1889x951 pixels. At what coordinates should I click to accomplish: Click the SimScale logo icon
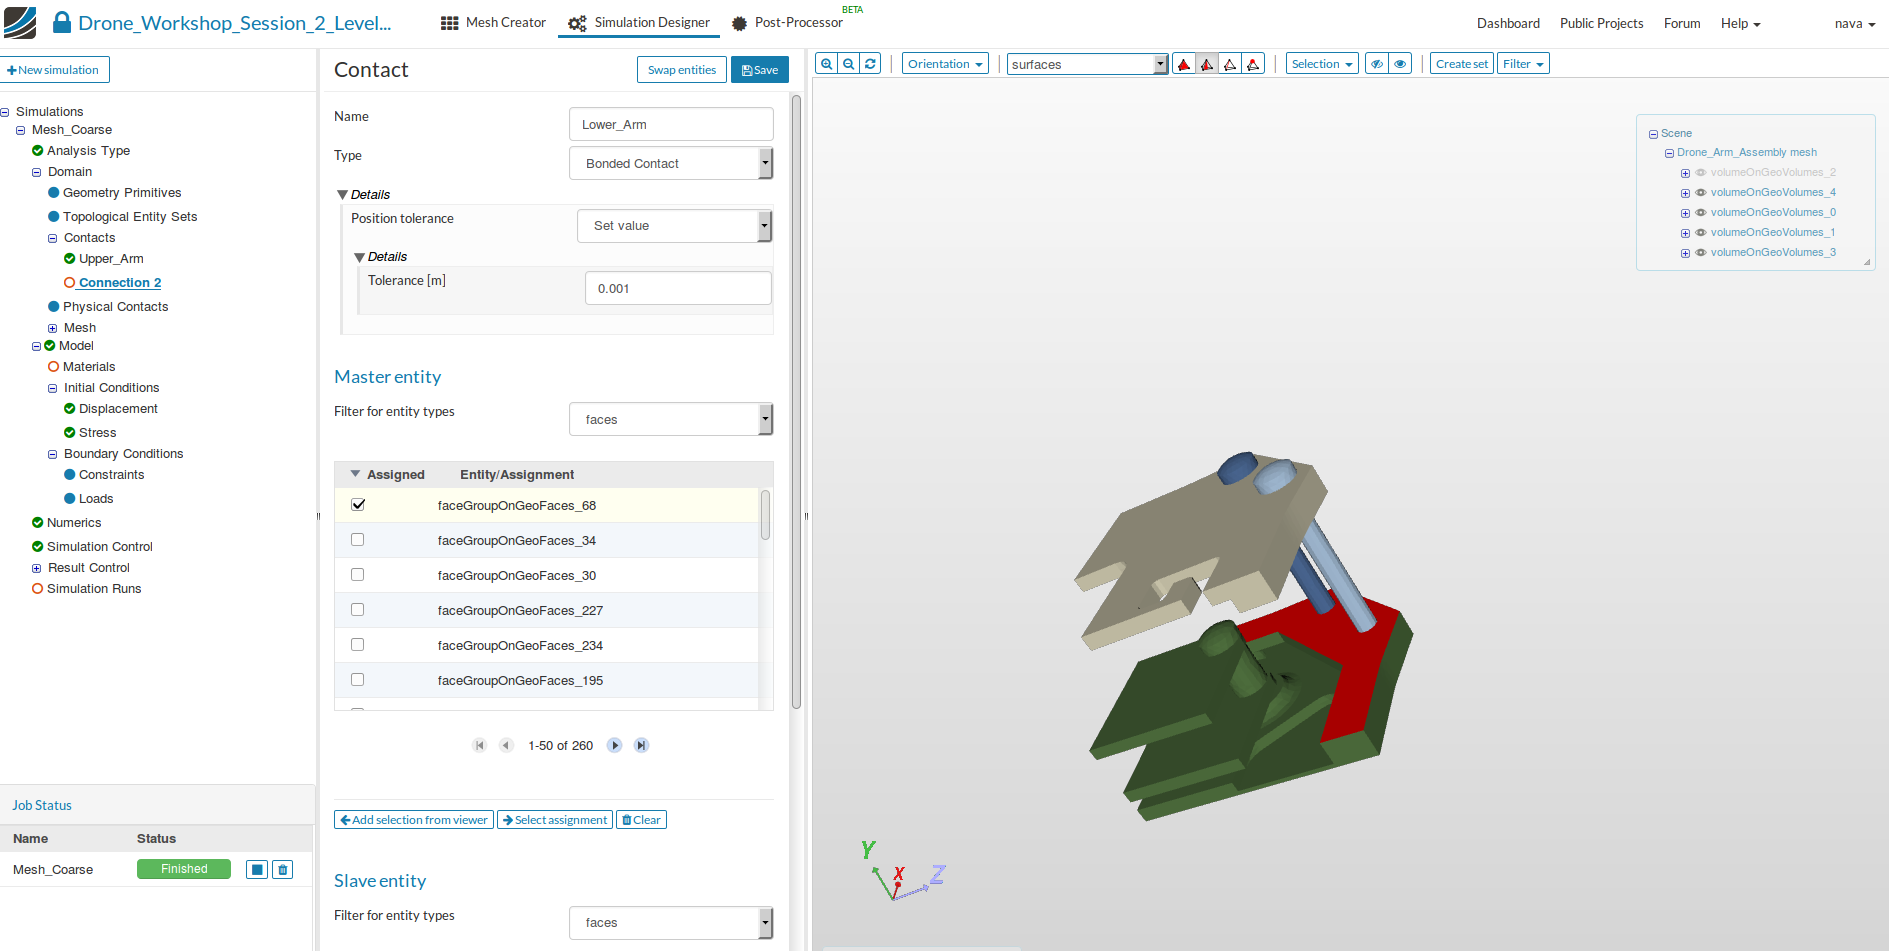click(x=20, y=23)
